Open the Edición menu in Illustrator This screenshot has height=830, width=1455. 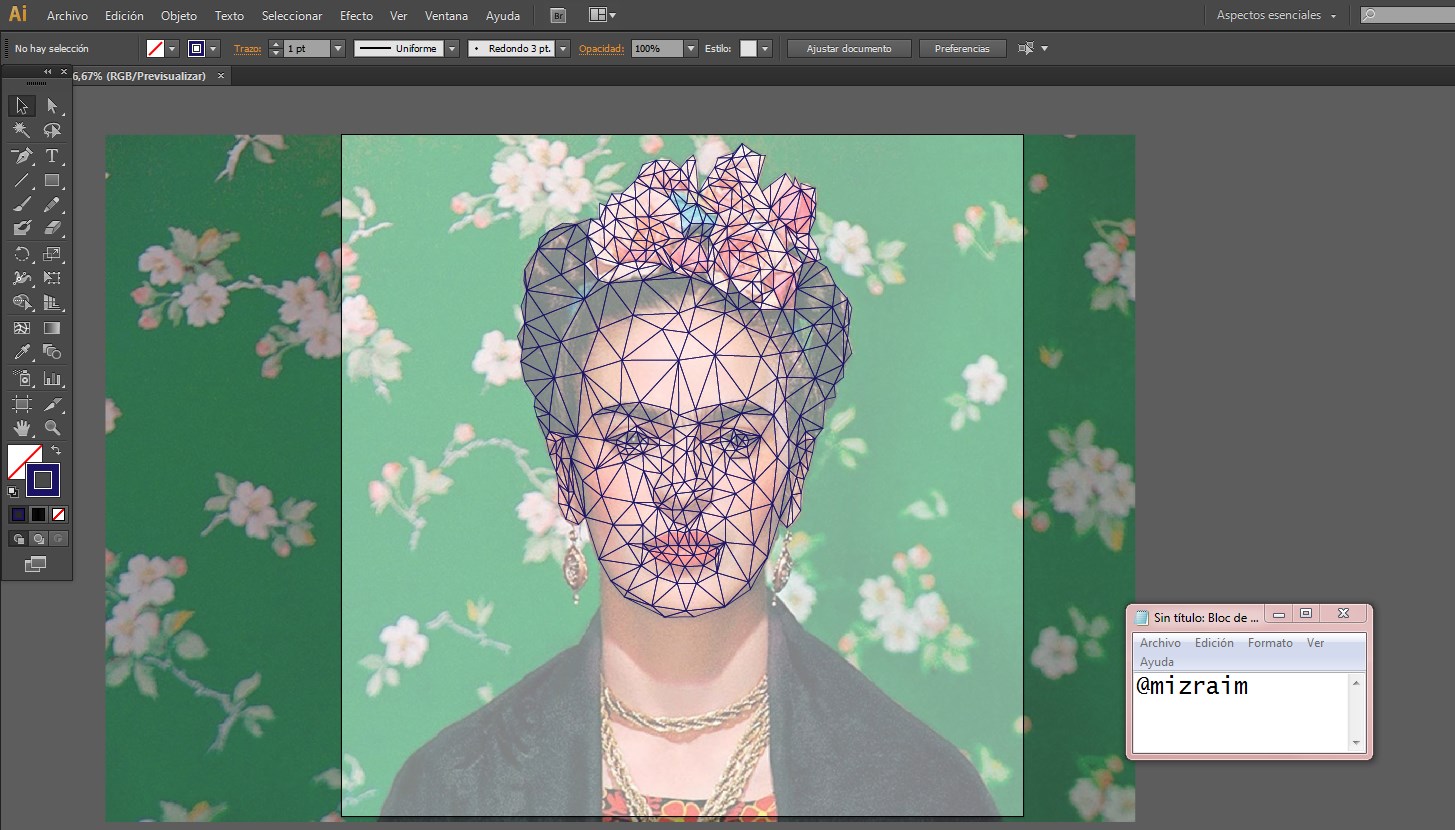[x=124, y=16]
